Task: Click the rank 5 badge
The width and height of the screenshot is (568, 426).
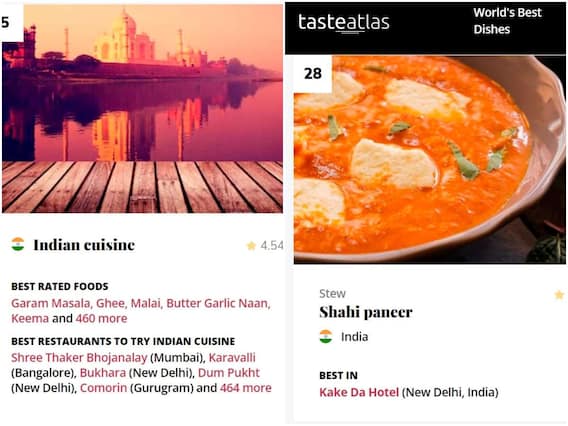Action: tap(11, 22)
